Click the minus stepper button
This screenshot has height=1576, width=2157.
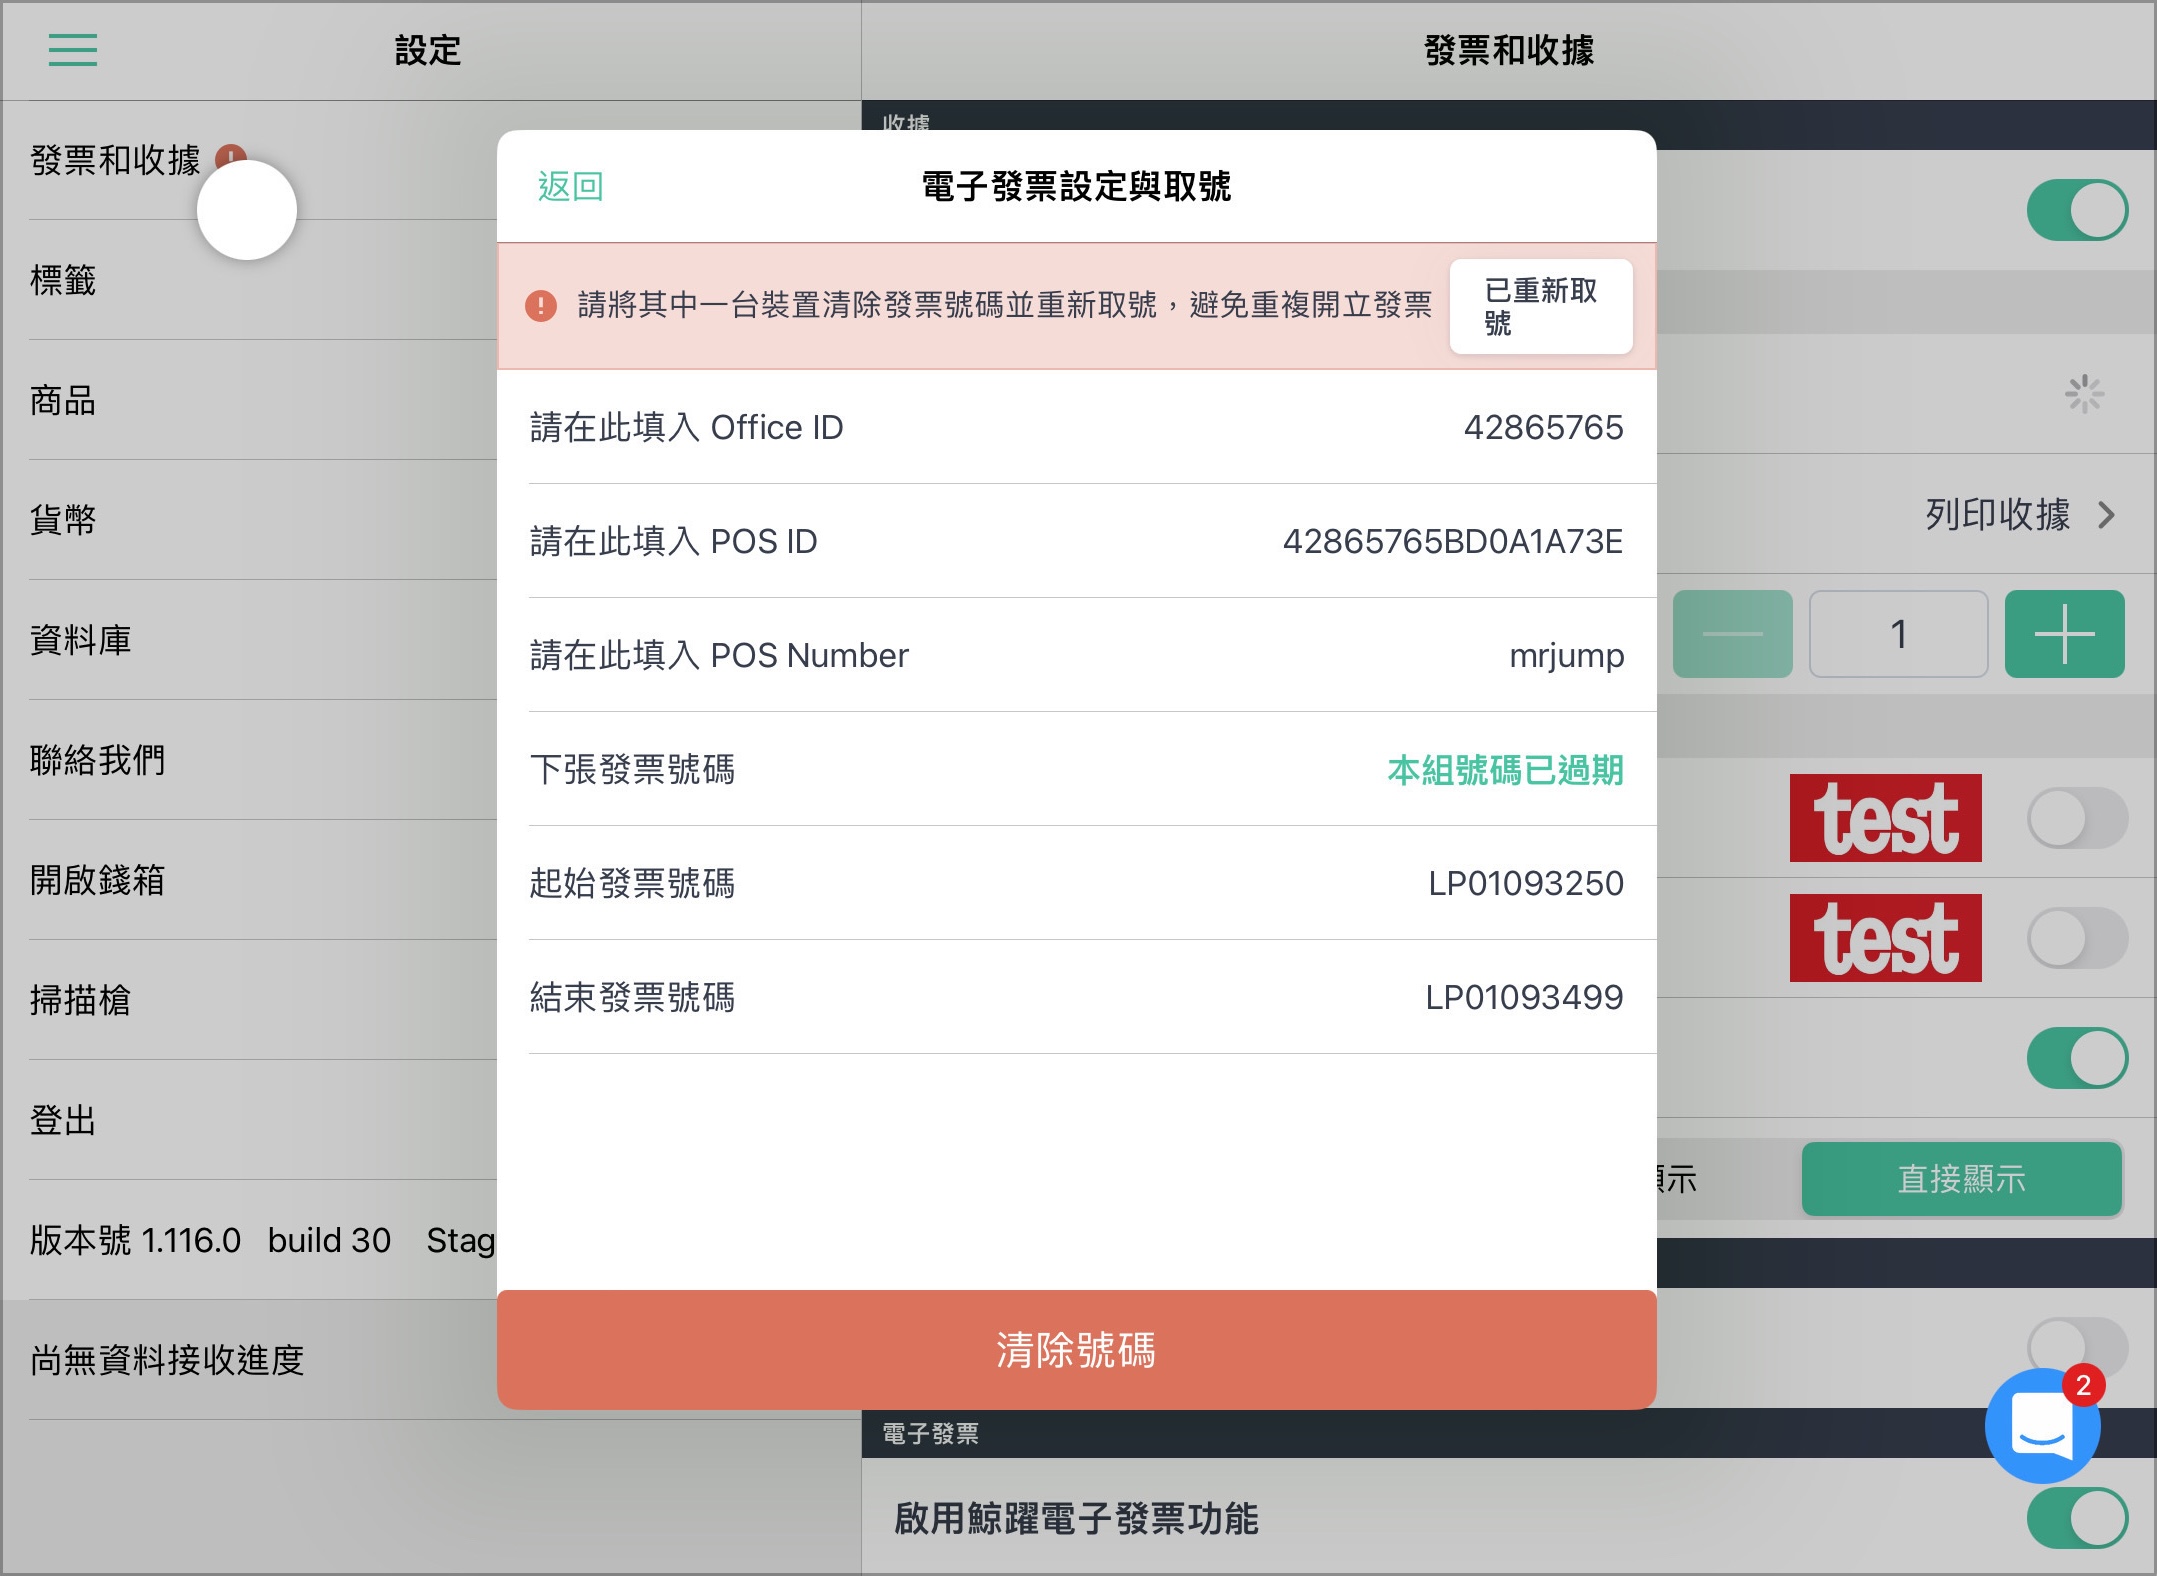pyautogui.click(x=1733, y=634)
